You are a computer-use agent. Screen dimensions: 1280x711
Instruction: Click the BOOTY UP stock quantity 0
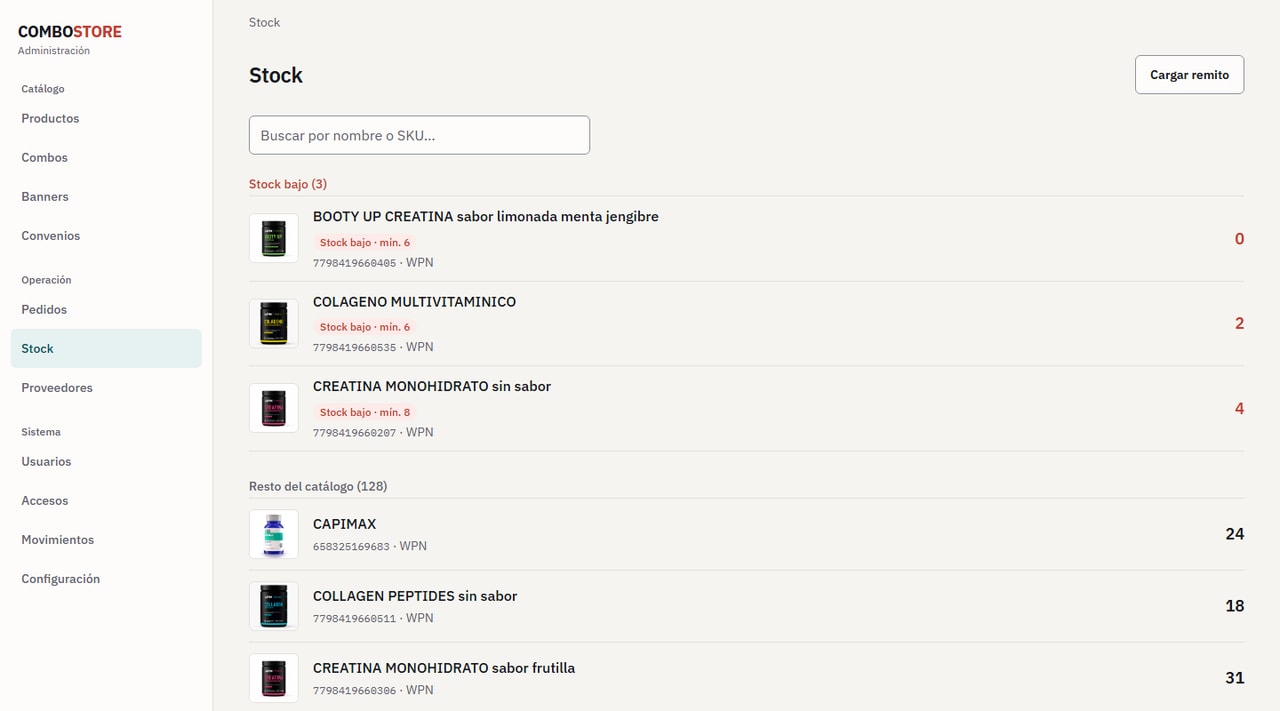pyautogui.click(x=1239, y=239)
